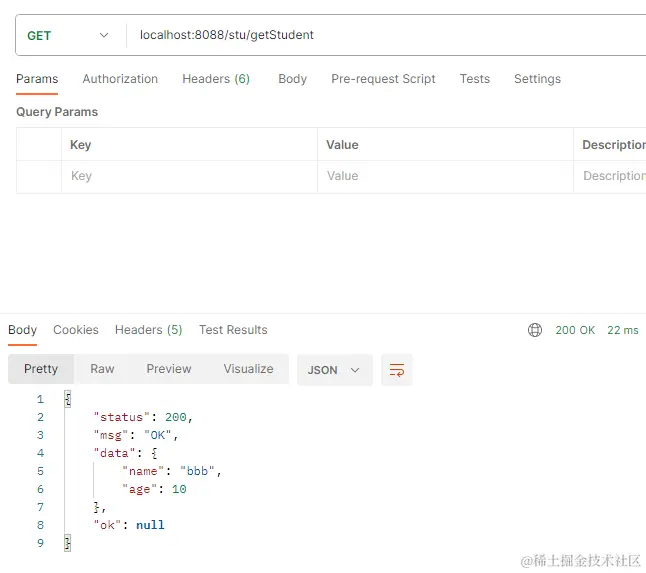Open the Test Results tab

[233, 330]
